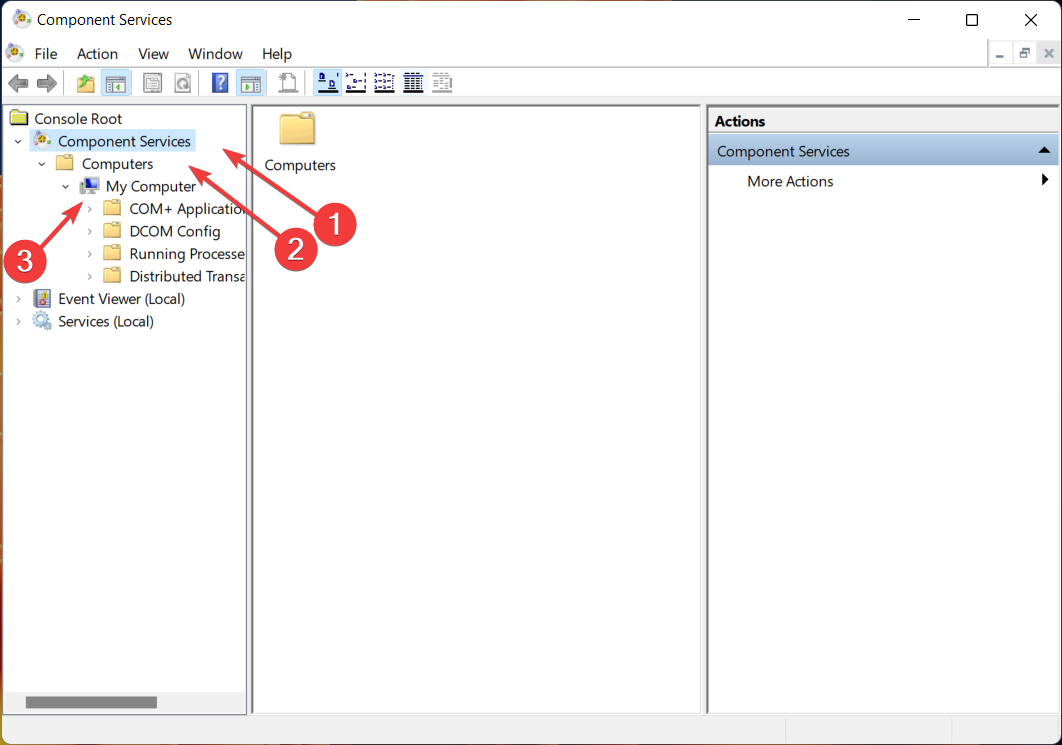Click More Actions in the Actions pane
The height and width of the screenshot is (745, 1062).
790,181
